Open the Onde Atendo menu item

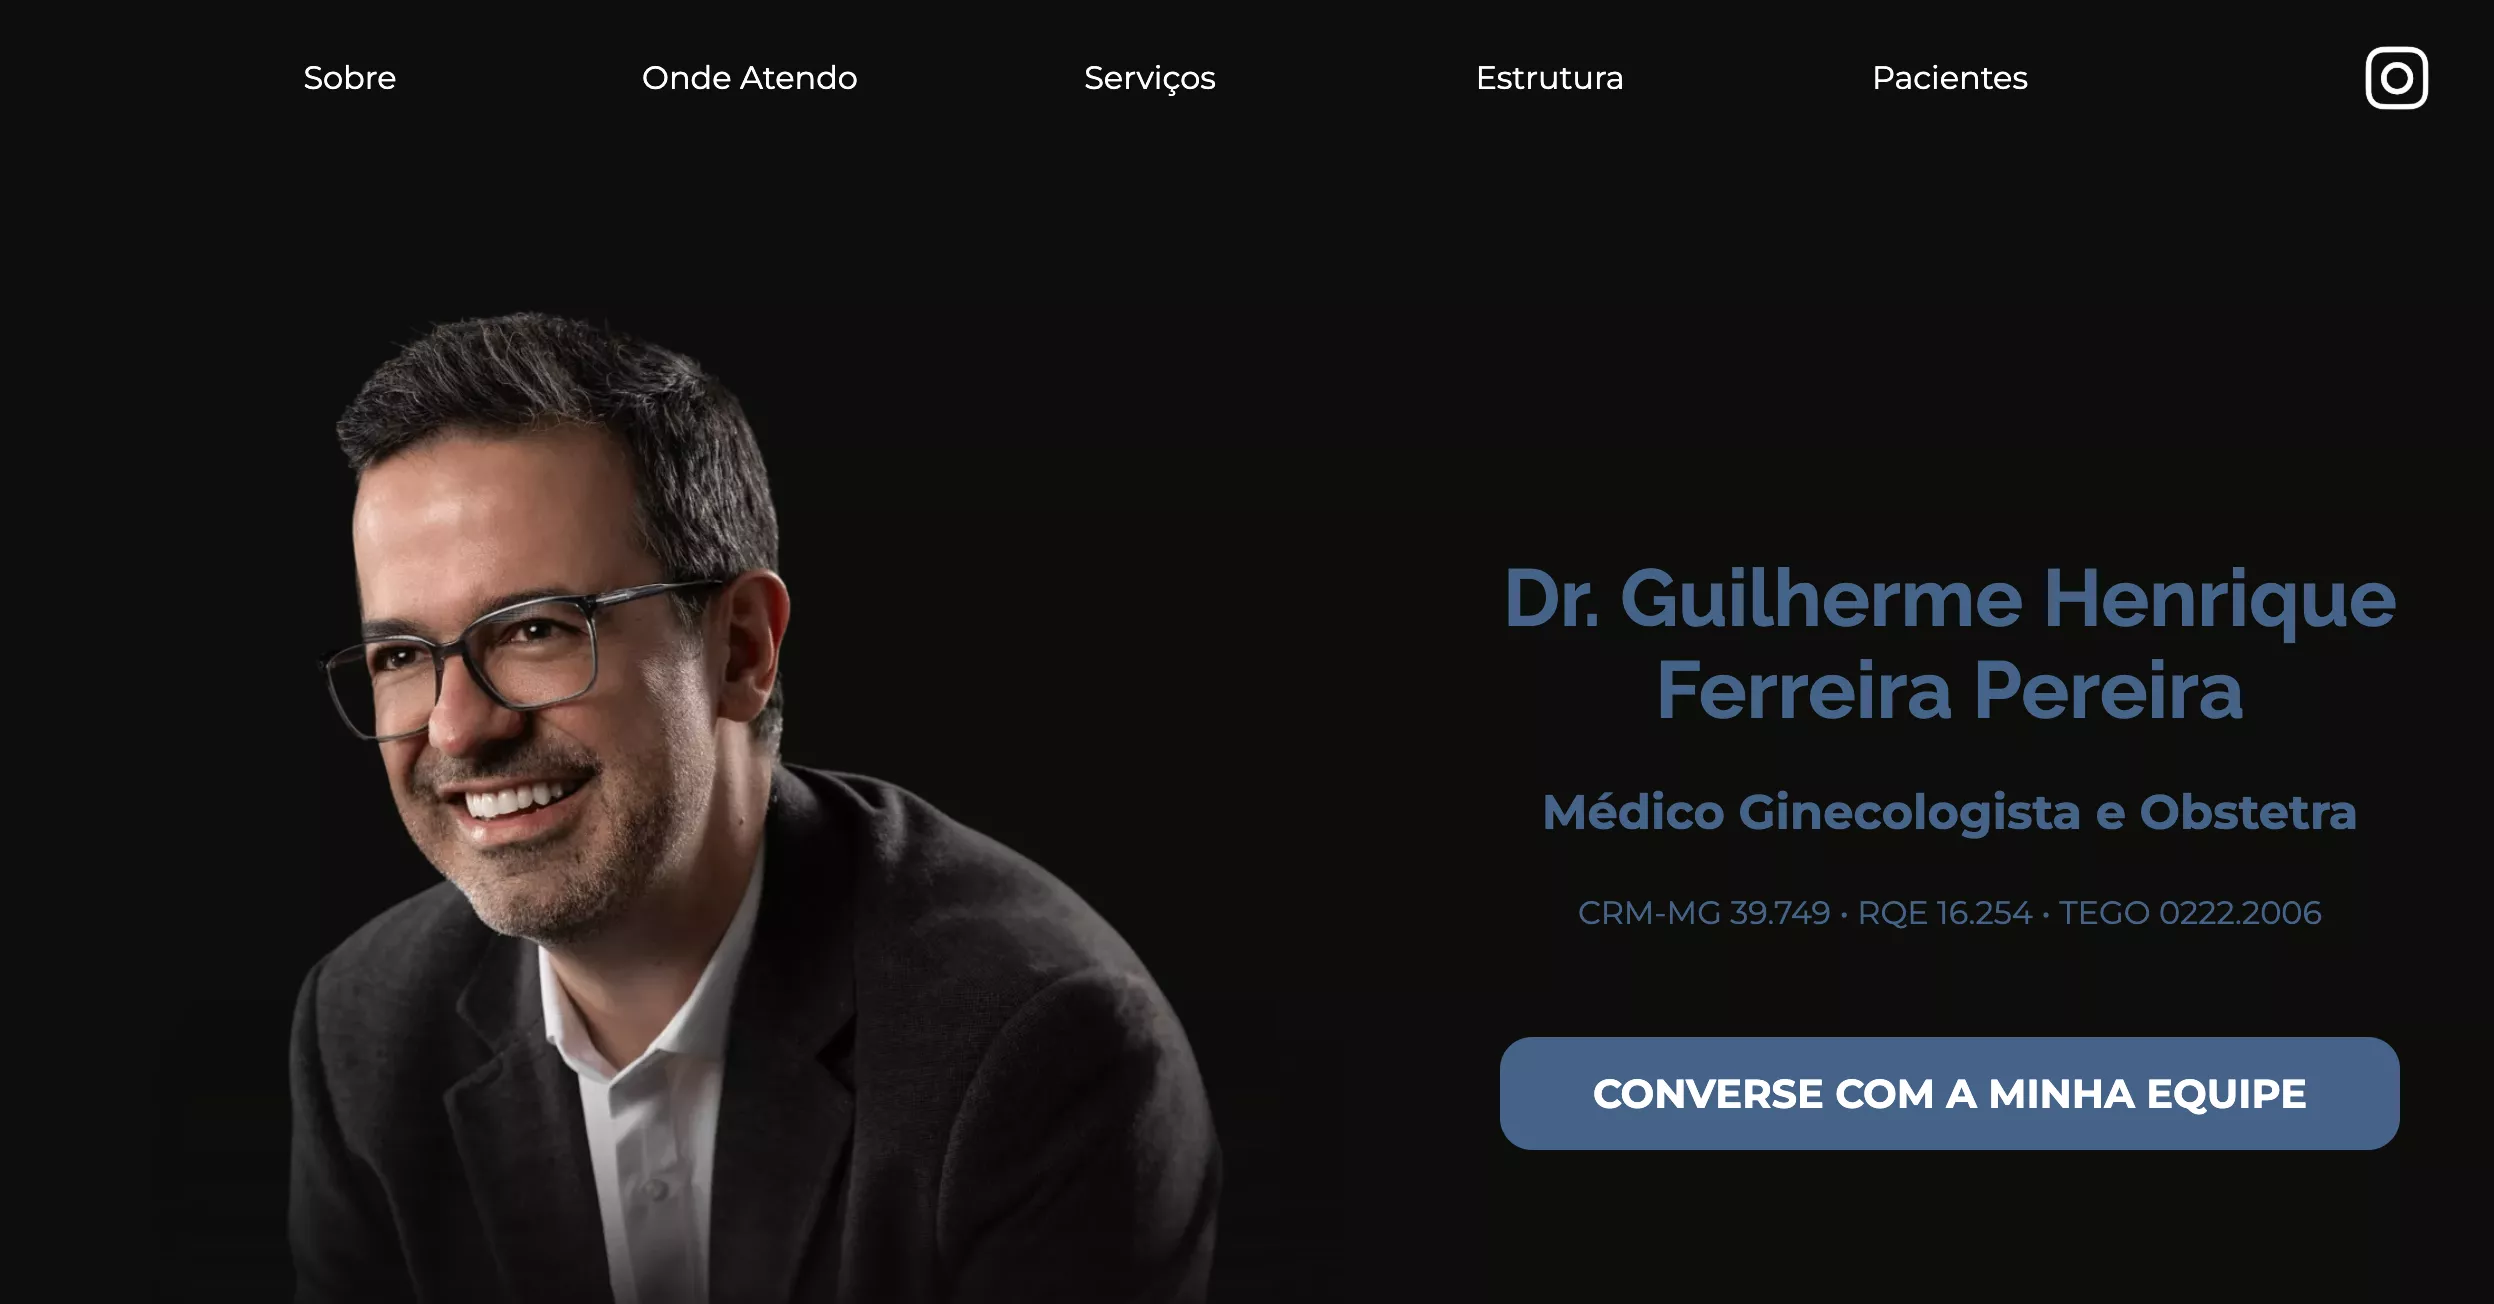[x=749, y=78]
